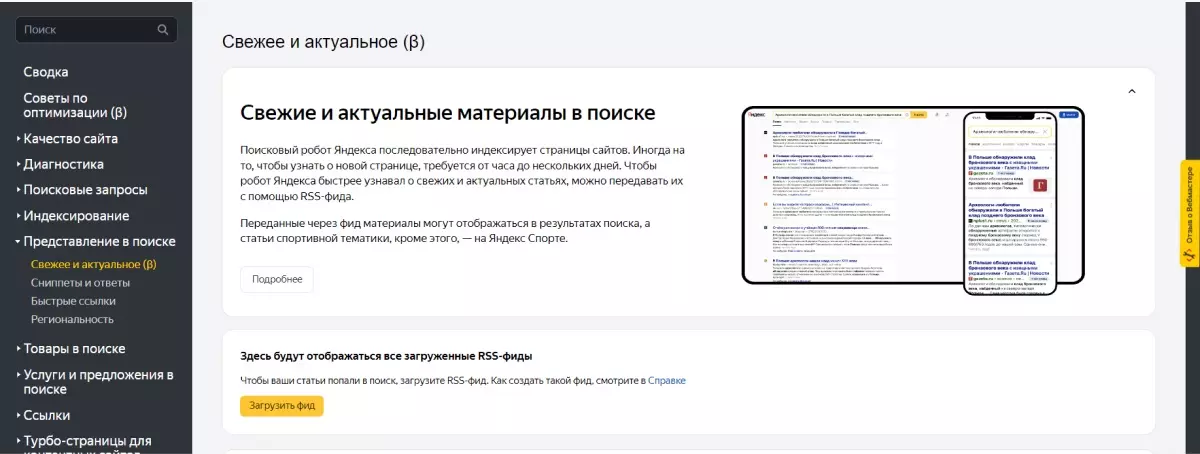Open the Справке help link
The image size is (1200, 454).
point(667,381)
